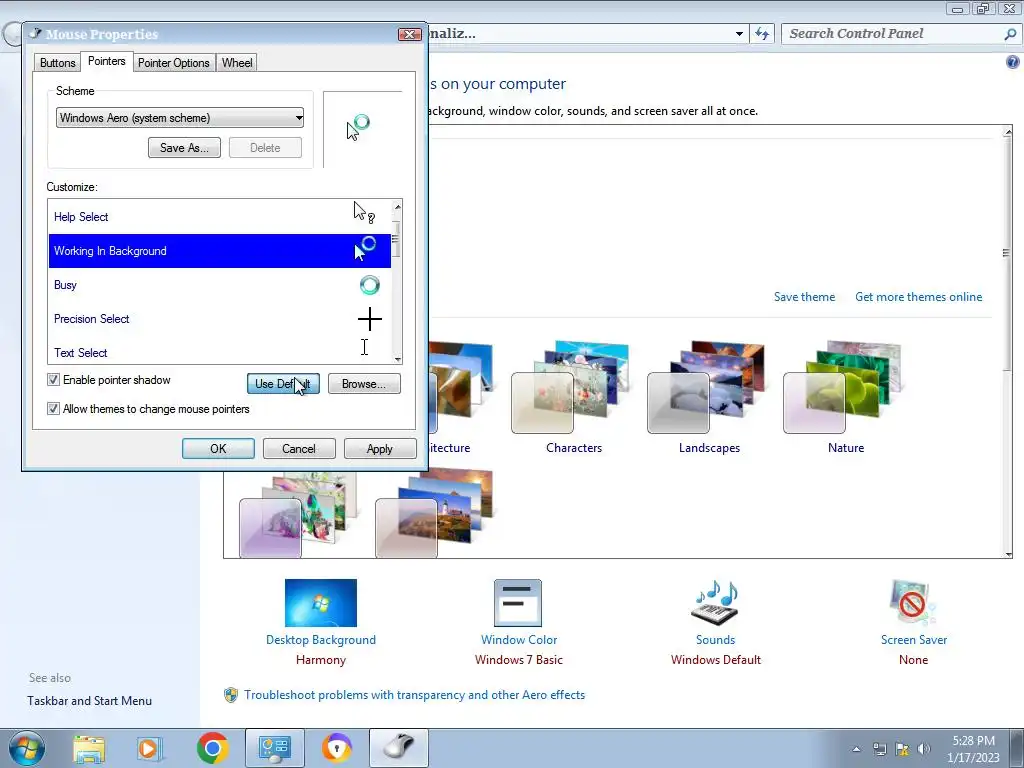Select the Help Select pointer row

(x=219, y=217)
